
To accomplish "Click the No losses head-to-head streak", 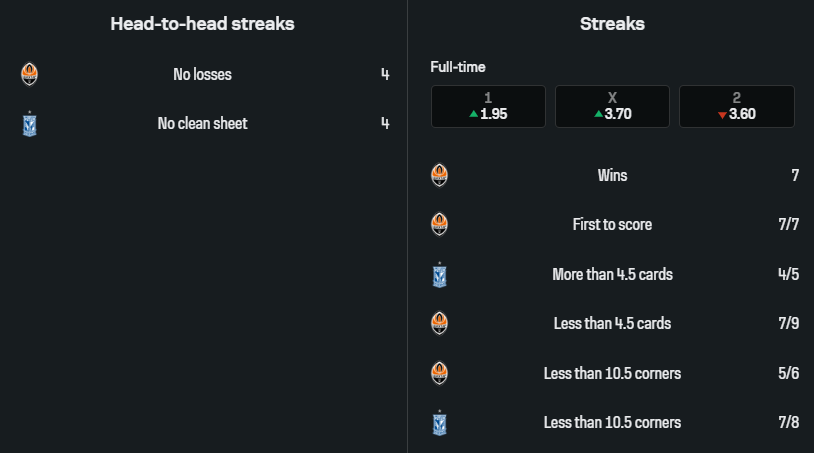I will [202, 74].
